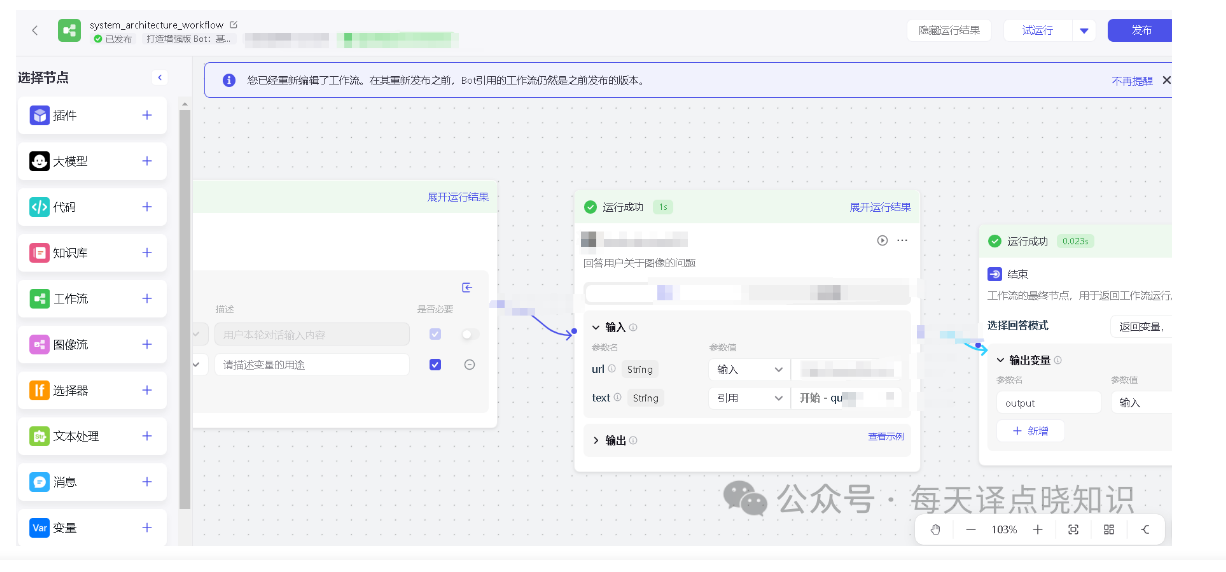Click the 新增 add output button
The height and width of the screenshot is (572, 1226).
click(1031, 431)
